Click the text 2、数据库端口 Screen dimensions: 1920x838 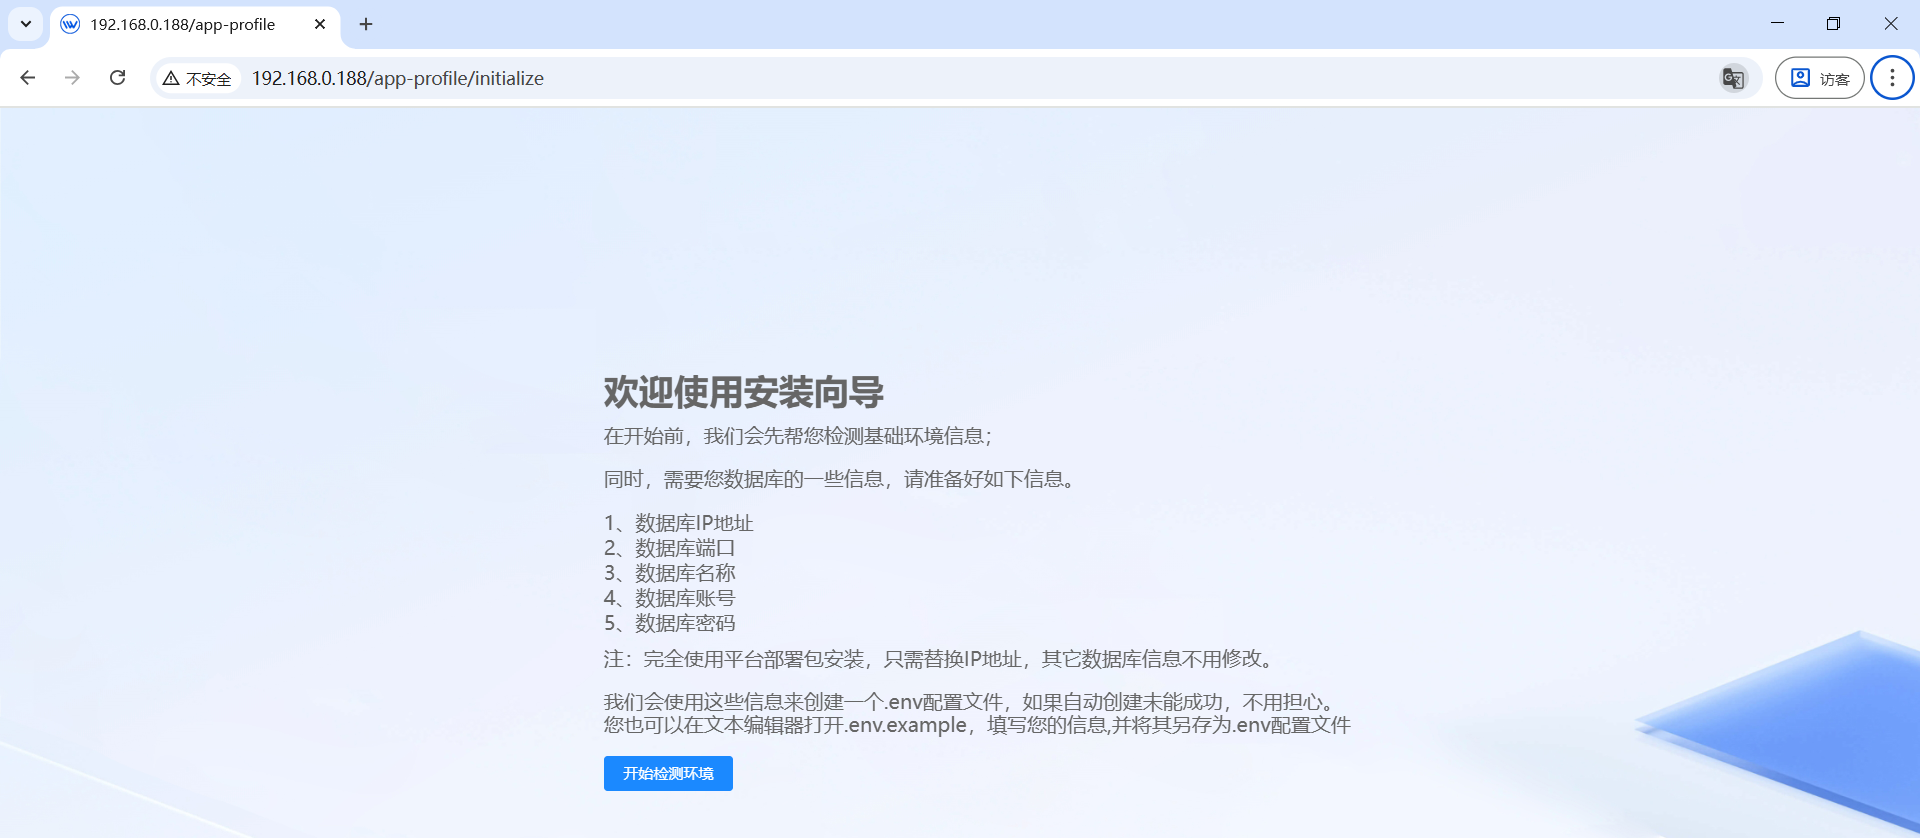point(670,548)
